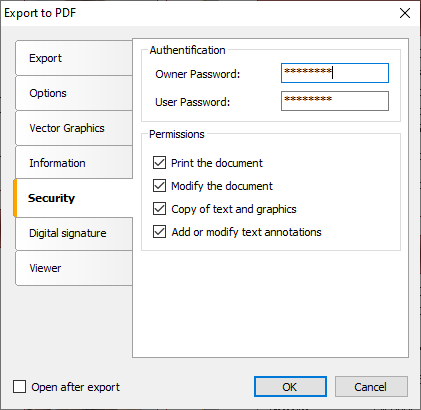Uncheck Add or modify text annotations

click(x=159, y=232)
